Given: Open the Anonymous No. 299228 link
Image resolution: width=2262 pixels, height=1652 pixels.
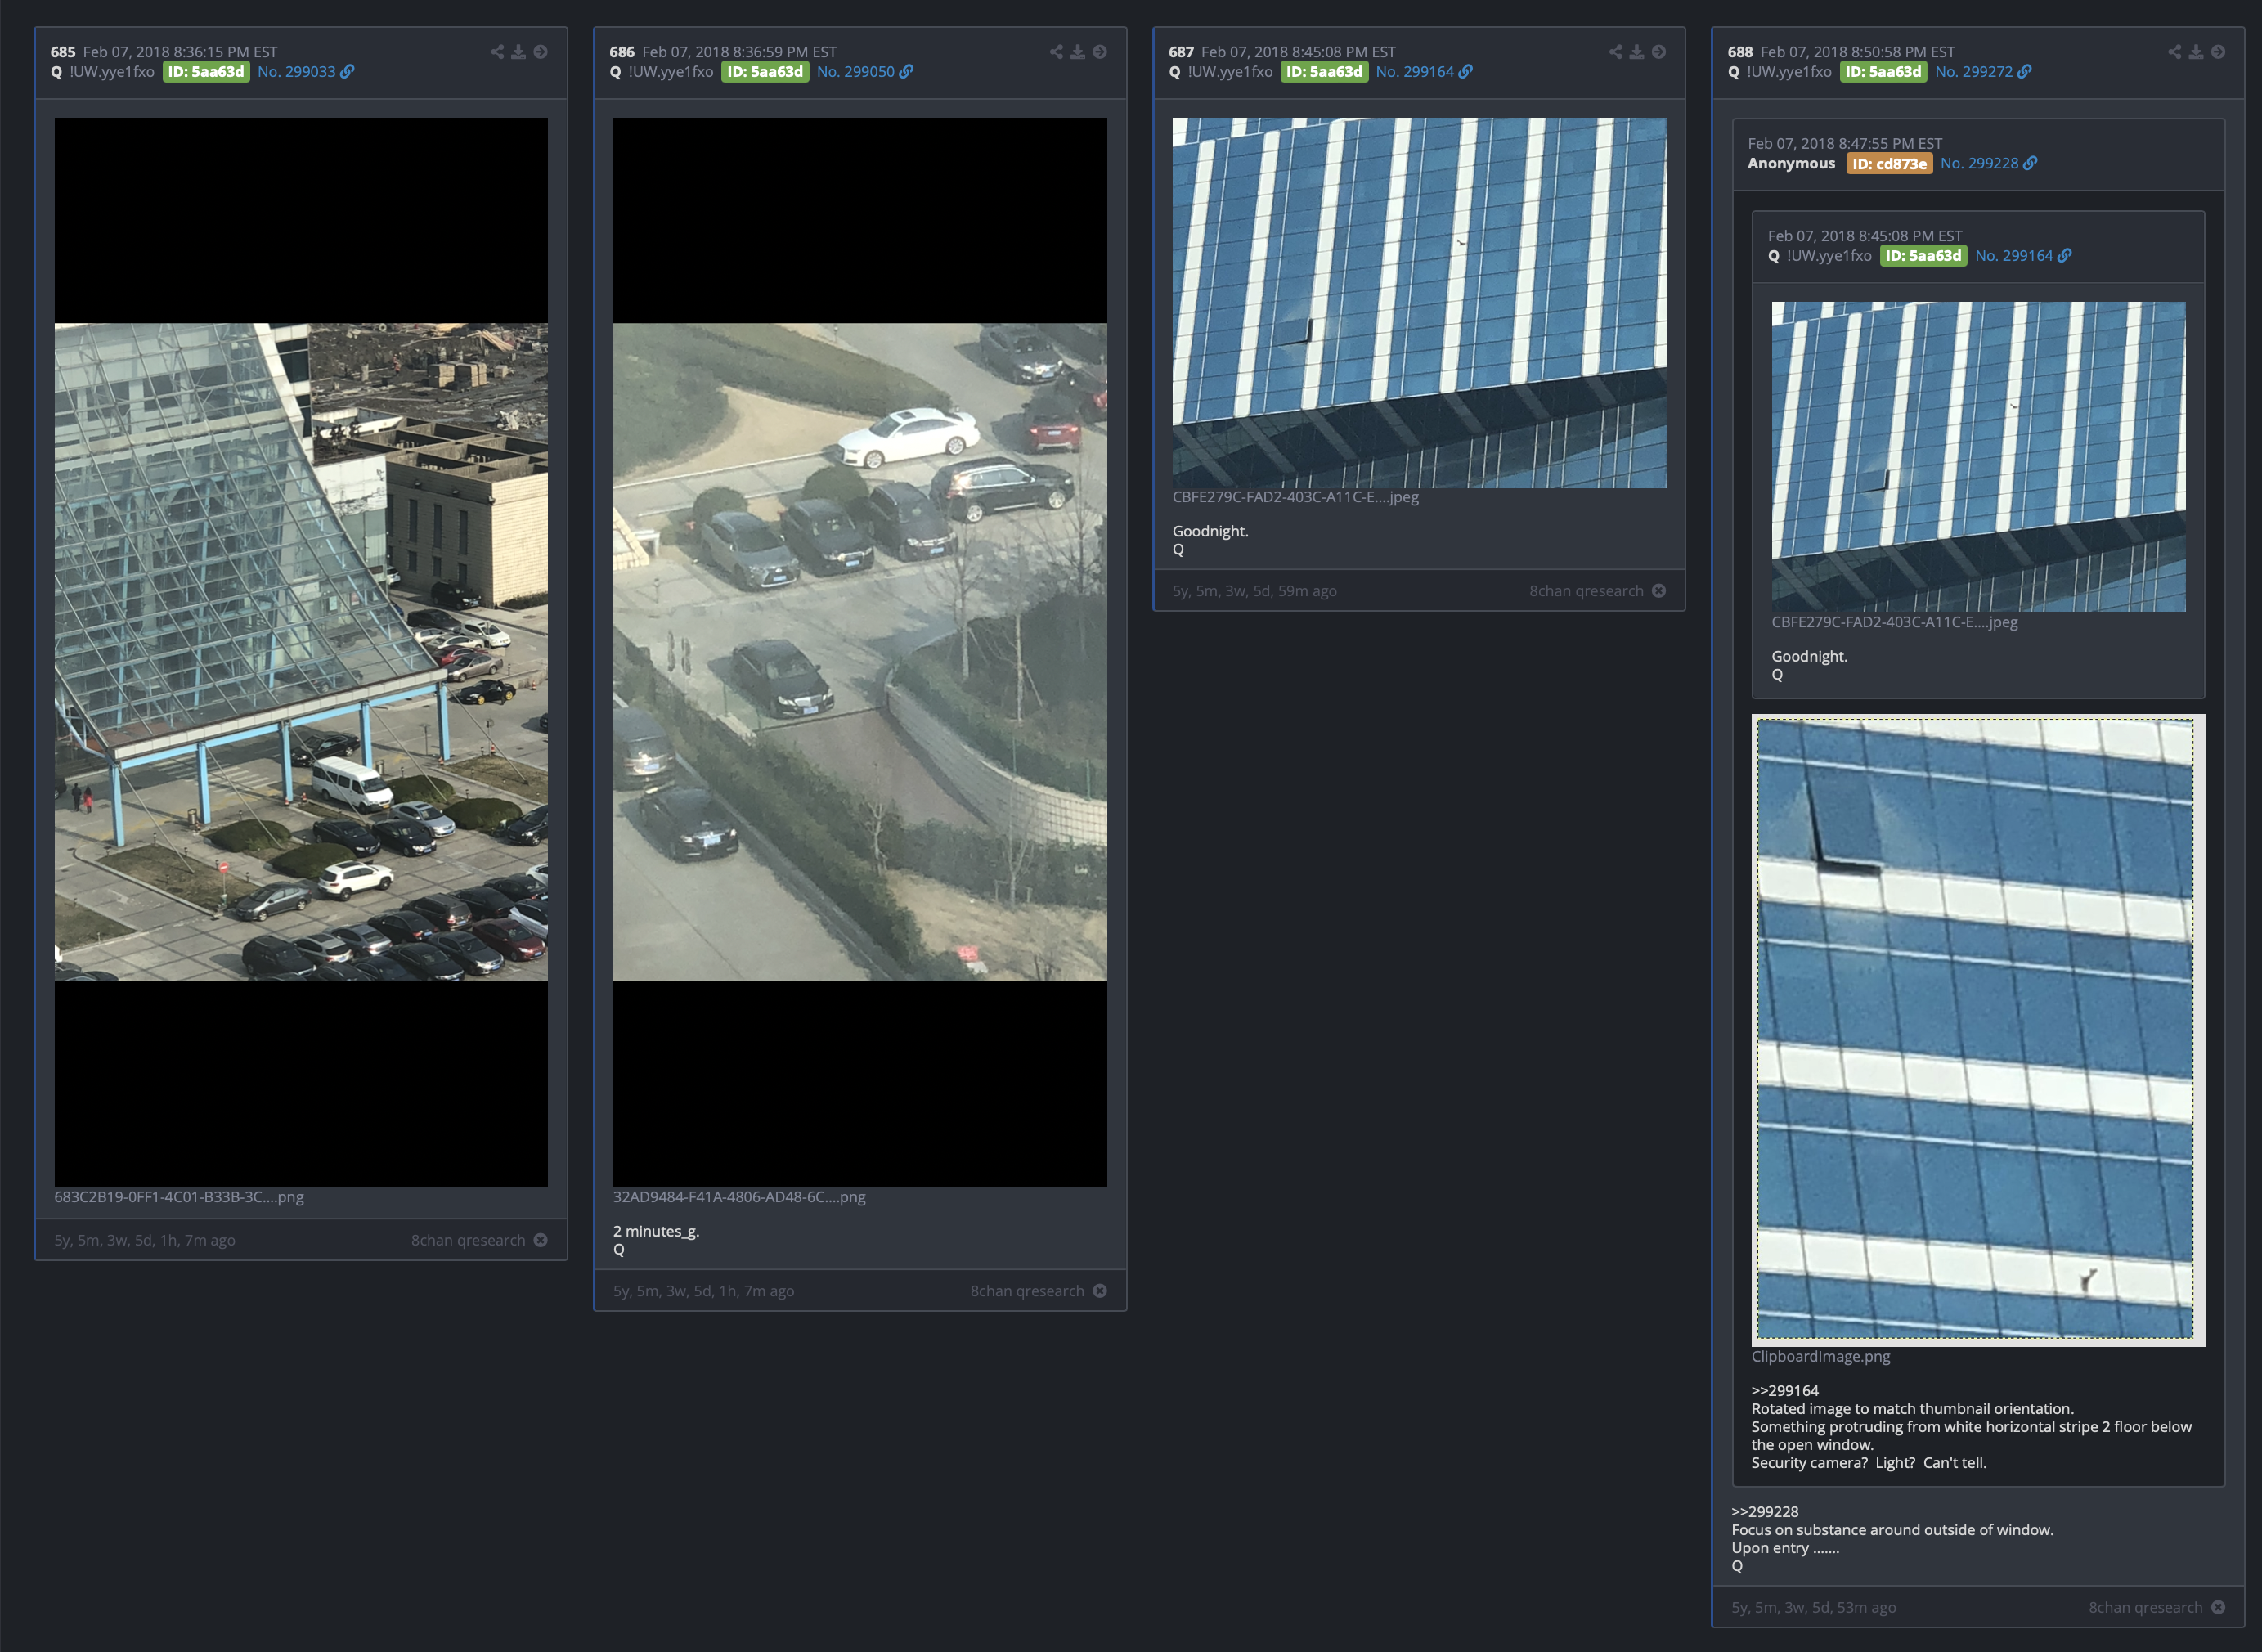Looking at the screenshot, I should (1988, 164).
